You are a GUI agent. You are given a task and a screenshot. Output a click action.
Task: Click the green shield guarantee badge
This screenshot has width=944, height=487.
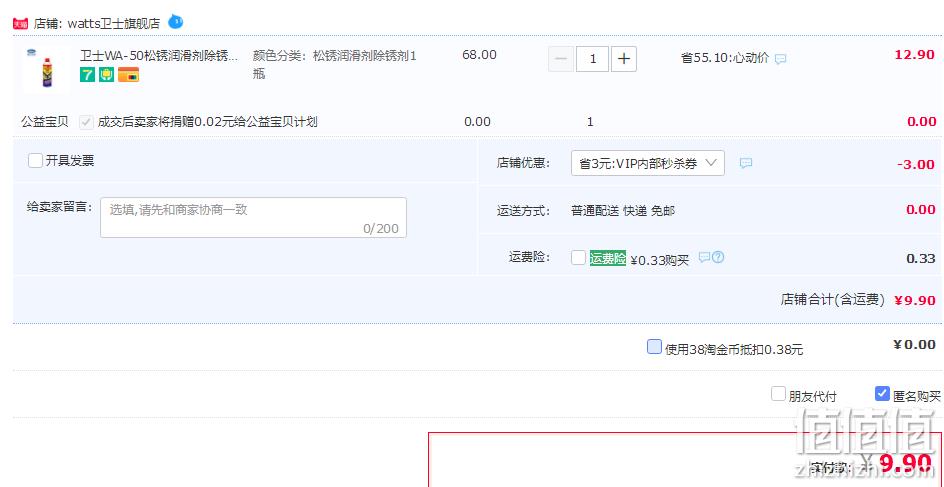[107, 75]
